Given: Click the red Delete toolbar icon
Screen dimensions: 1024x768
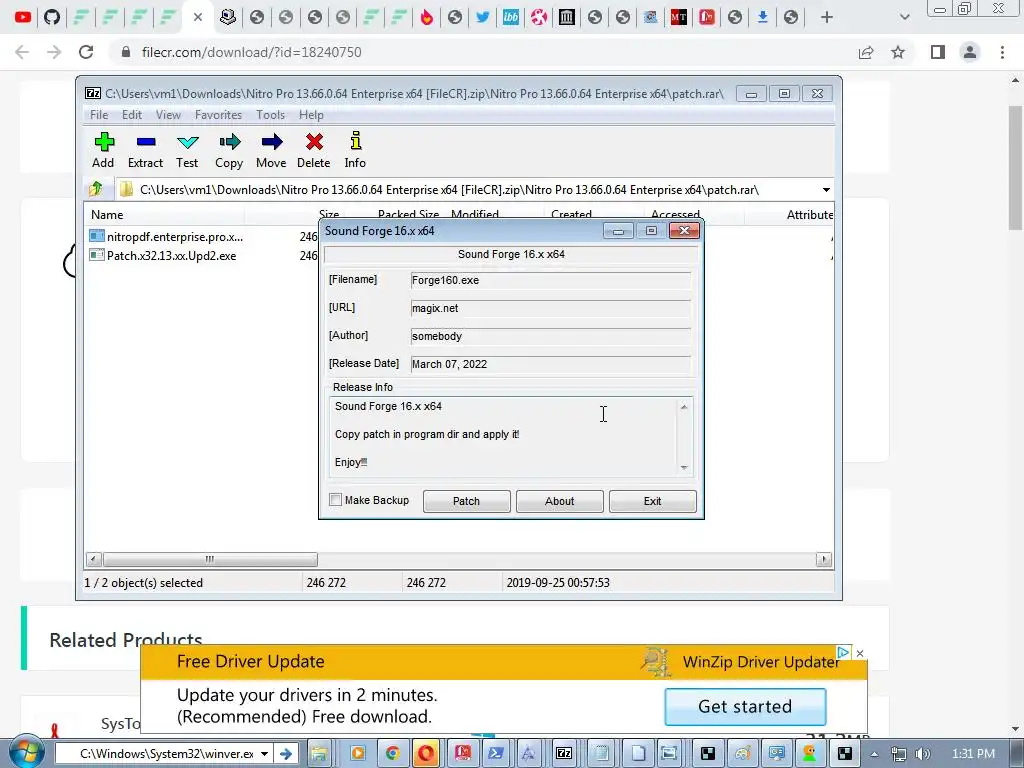Looking at the screenshot, I should coord(313,150).
